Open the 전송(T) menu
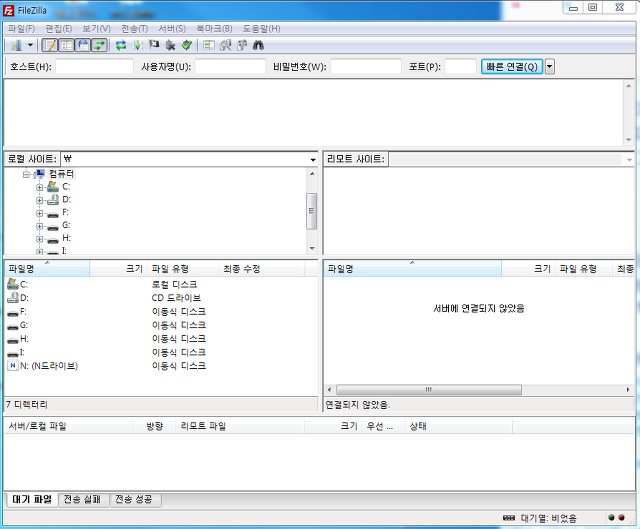 (134, 29)
